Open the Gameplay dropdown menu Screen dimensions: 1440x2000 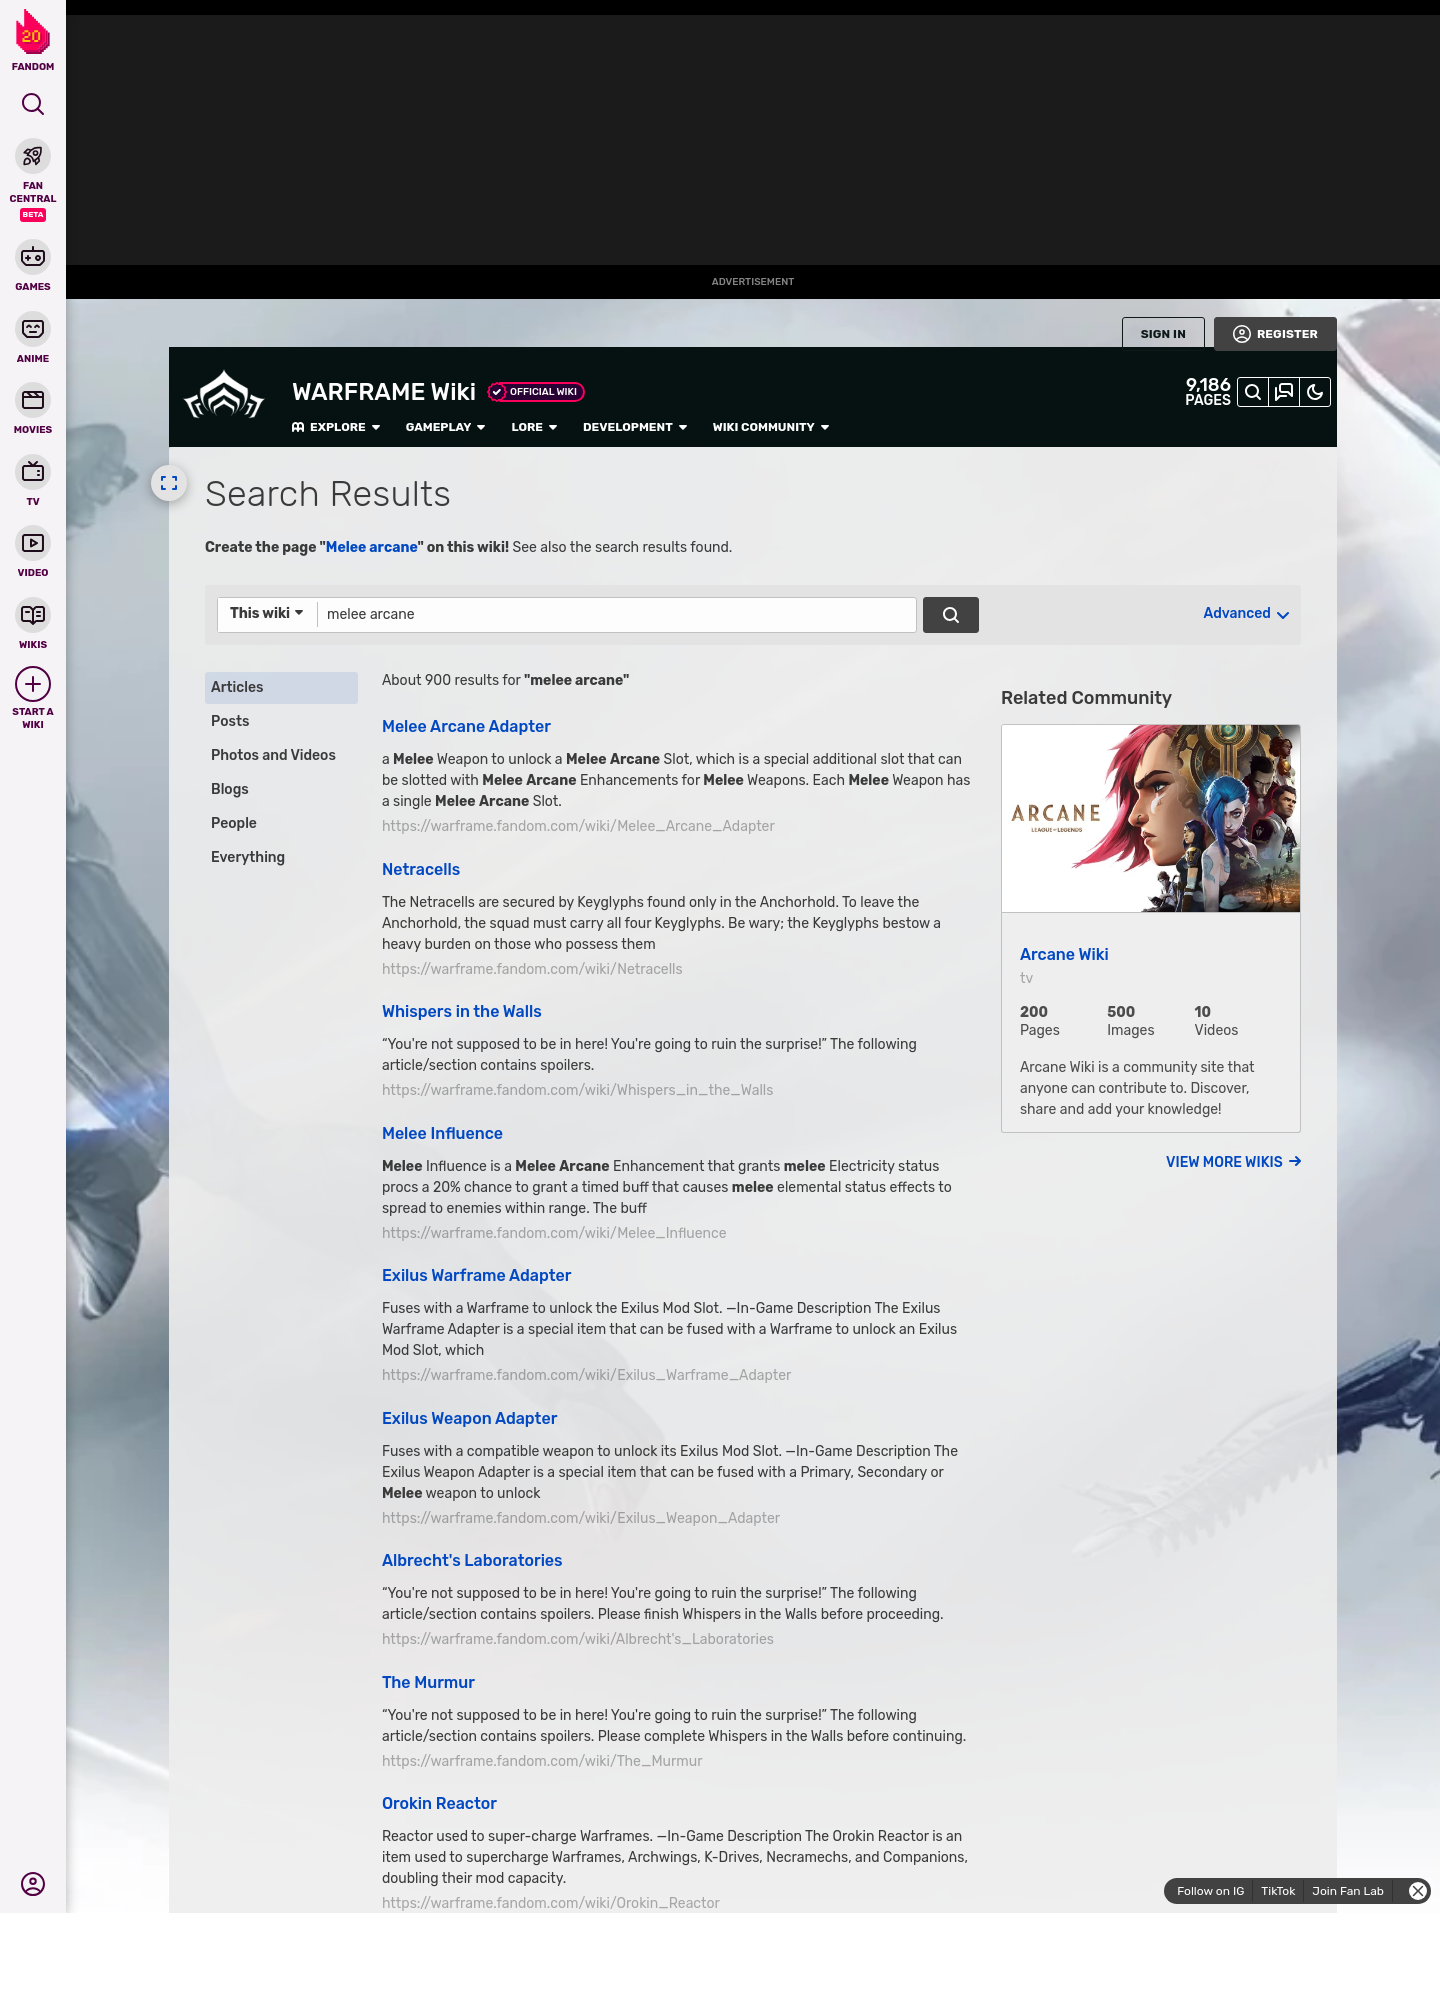[445, 427]
